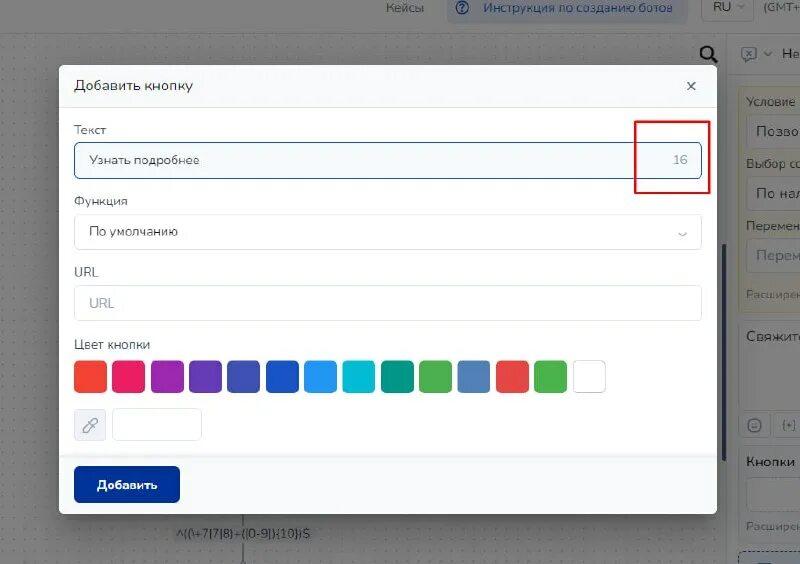Open the Кейсы menu item

(x=405, y=8)
